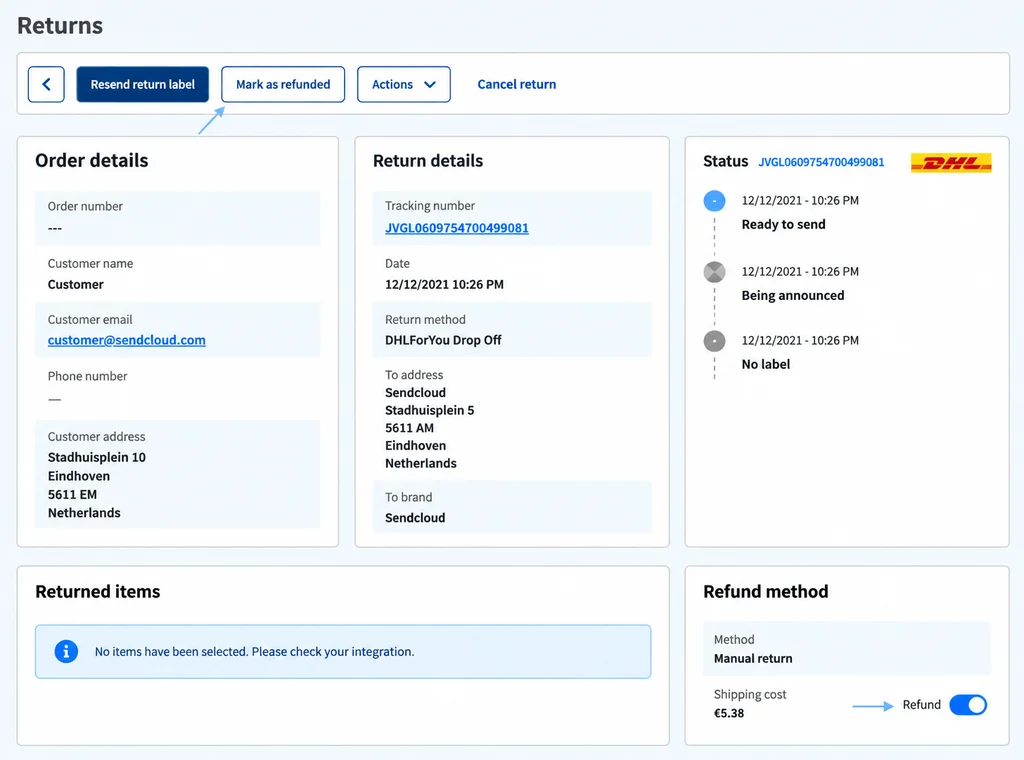Click the 'Stadhuisplein 5' to-address line

coord(429,410)
